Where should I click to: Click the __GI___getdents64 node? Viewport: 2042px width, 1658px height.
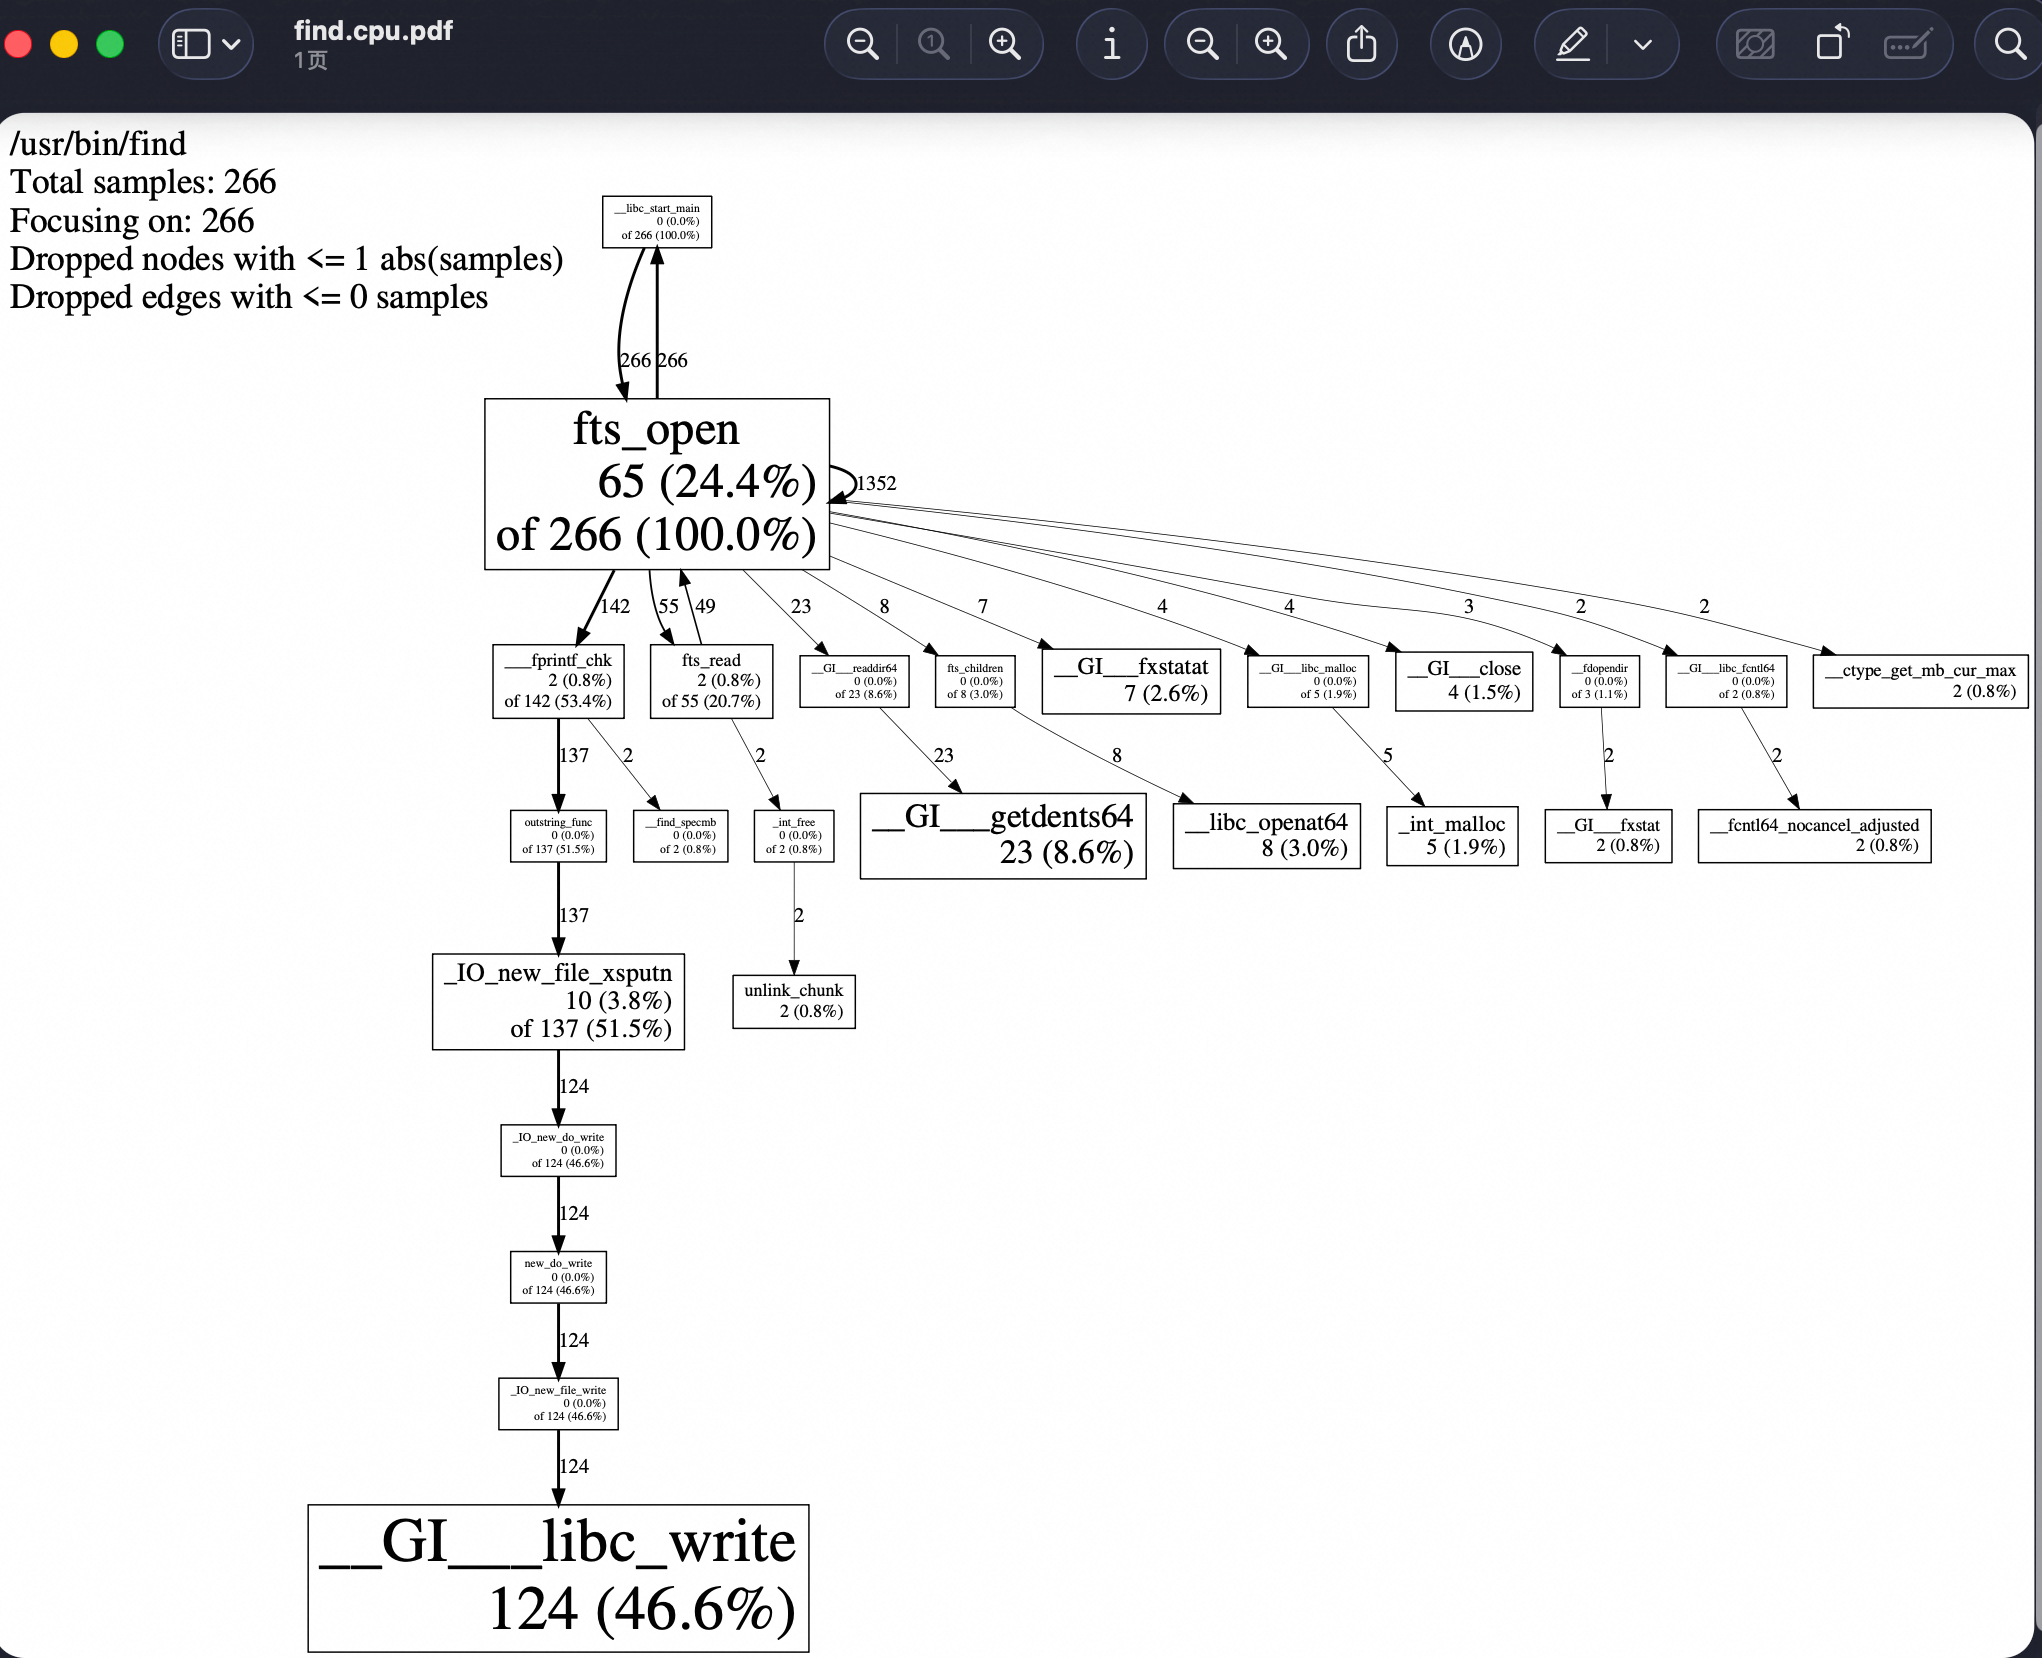tap(1002, 836)
